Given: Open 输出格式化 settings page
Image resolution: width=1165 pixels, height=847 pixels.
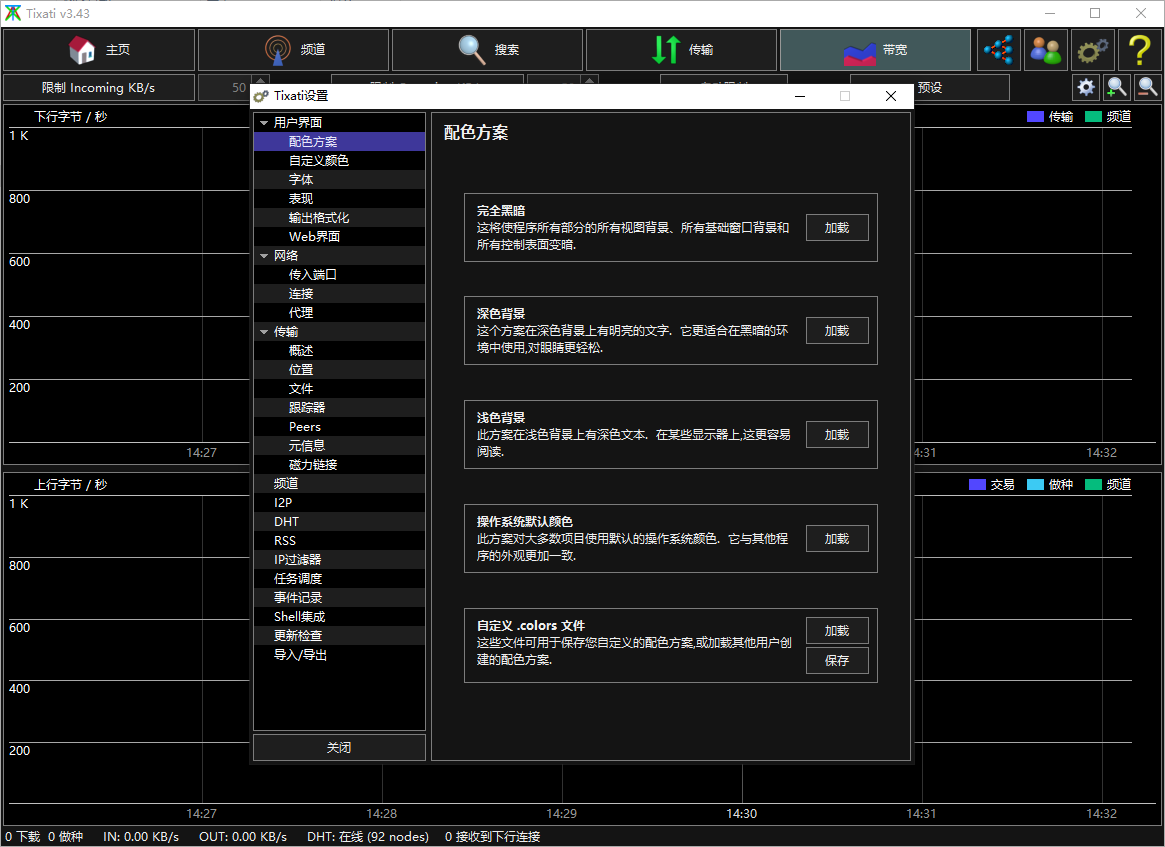Looking at the screenshot, I should coord(340,218).
